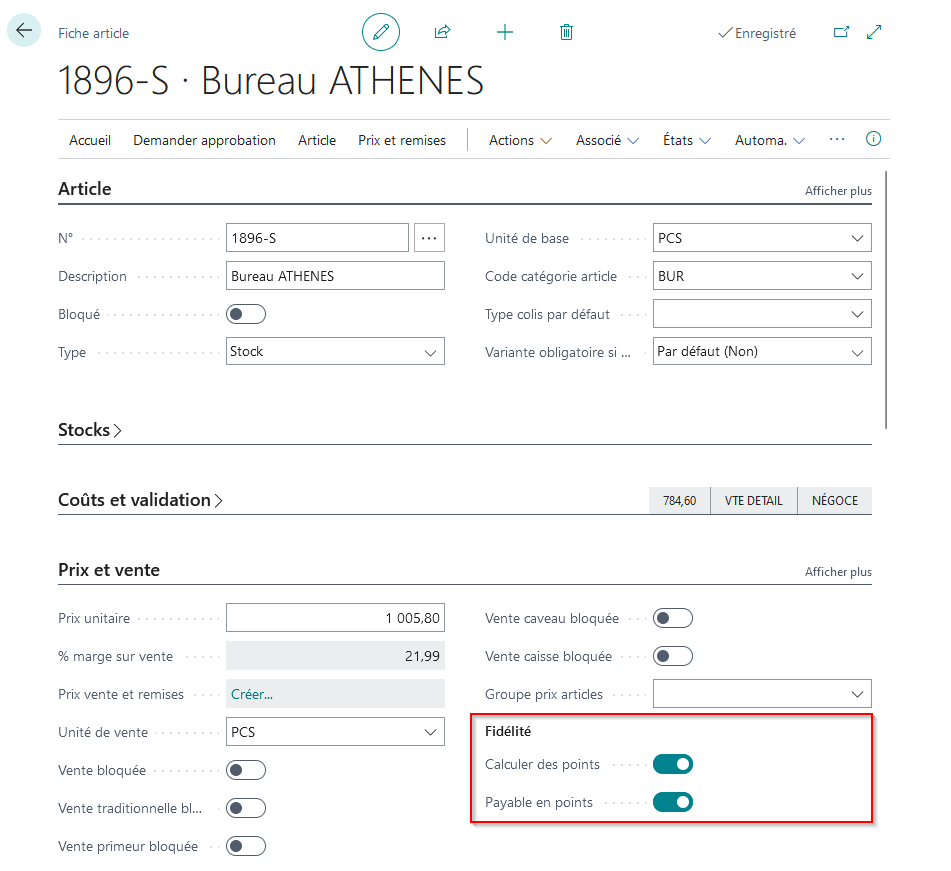Click the VTE DETAIL summary value

tap(754, 500)
